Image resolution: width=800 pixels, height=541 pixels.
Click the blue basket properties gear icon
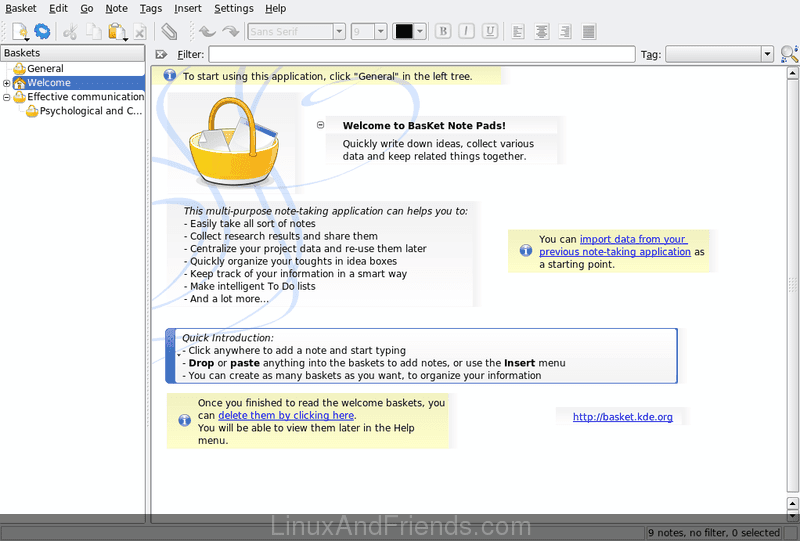[42, 32]
